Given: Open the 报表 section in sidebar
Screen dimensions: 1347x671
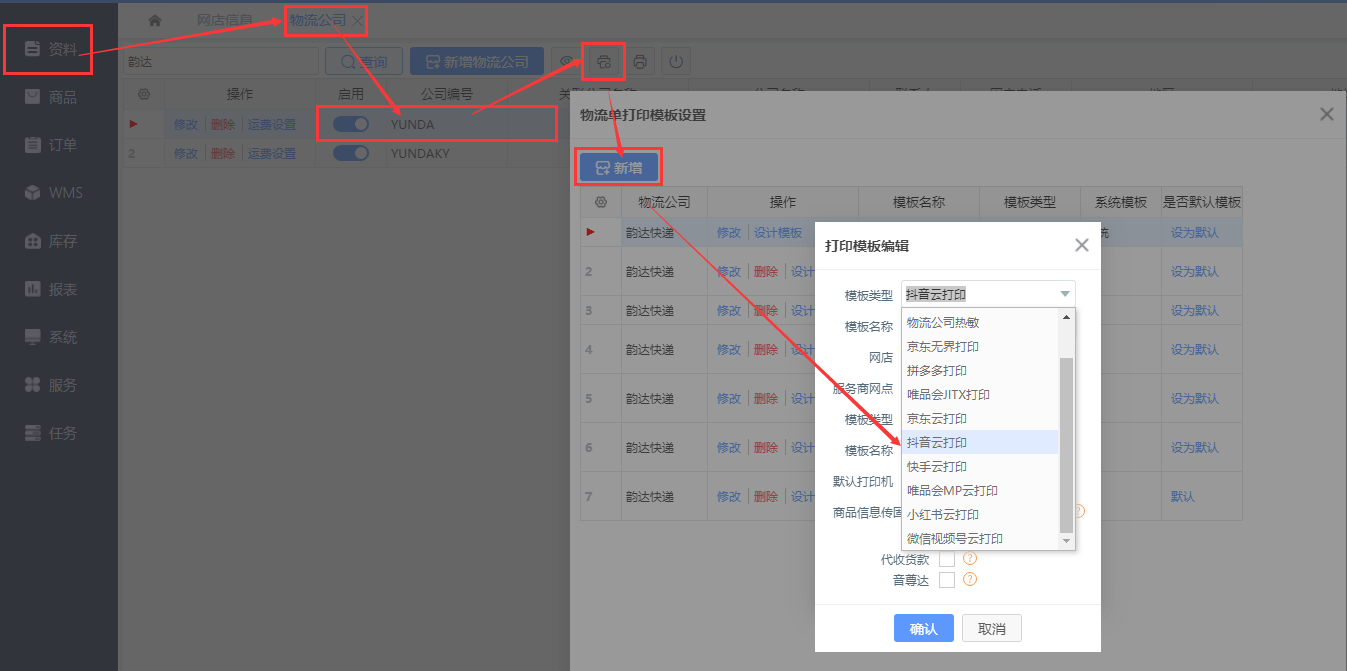Looking at the screenshot, I should (x=52, y=289).
